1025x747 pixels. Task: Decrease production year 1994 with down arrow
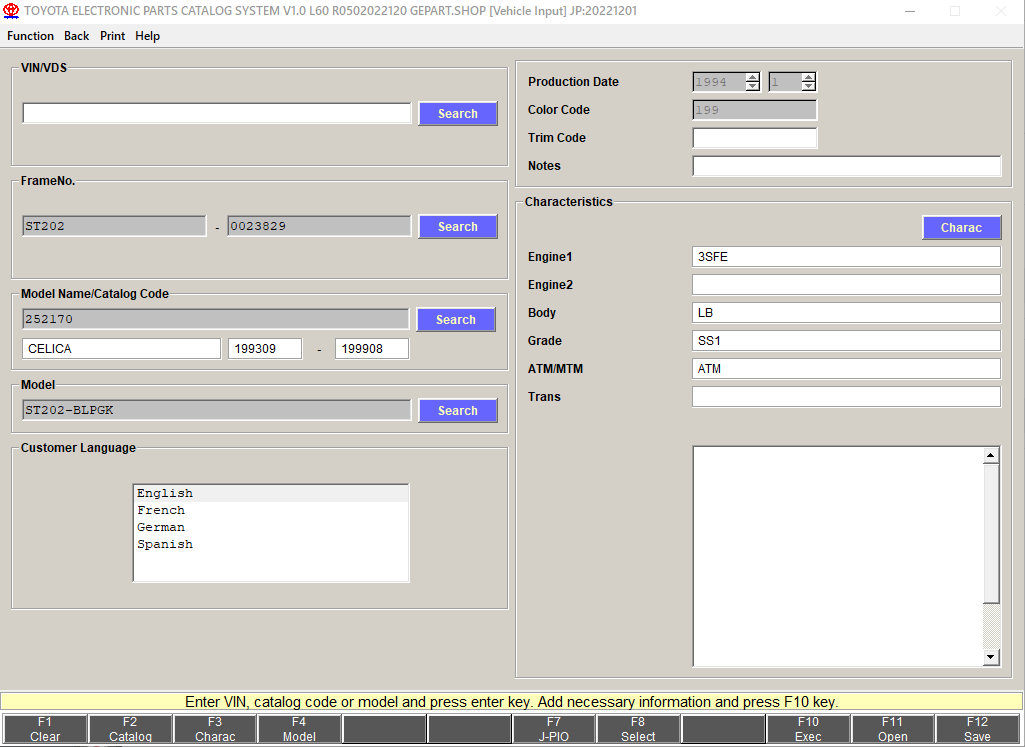(x=752, y=86)
